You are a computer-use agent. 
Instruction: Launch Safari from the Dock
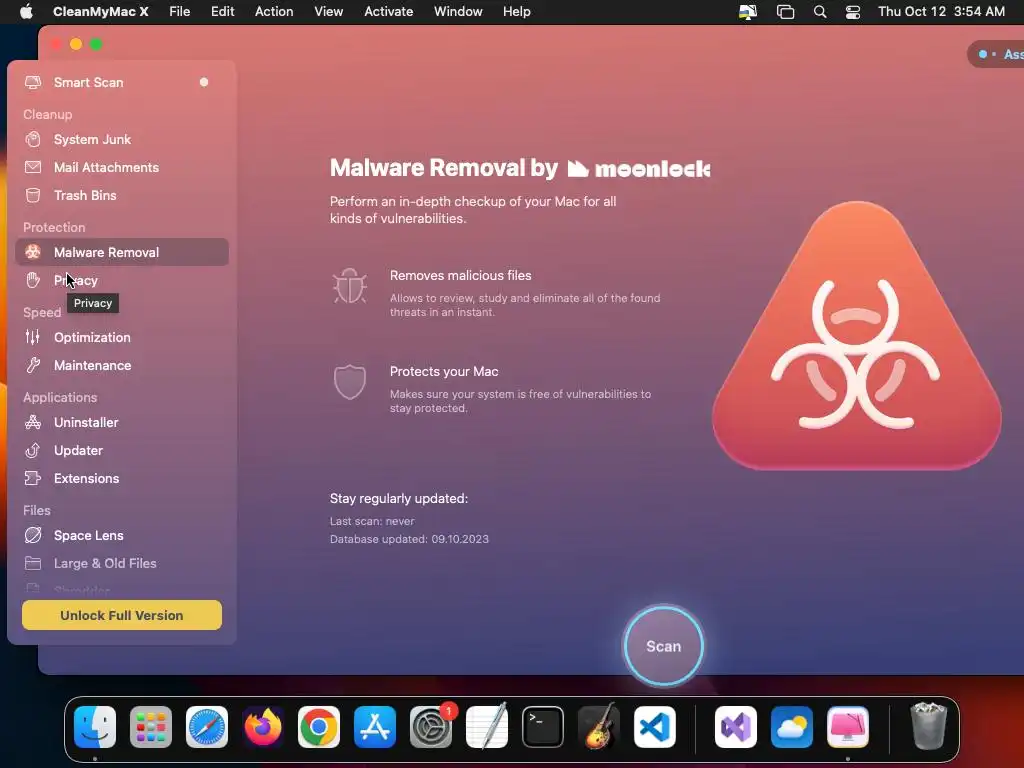[x=207, y=727]
